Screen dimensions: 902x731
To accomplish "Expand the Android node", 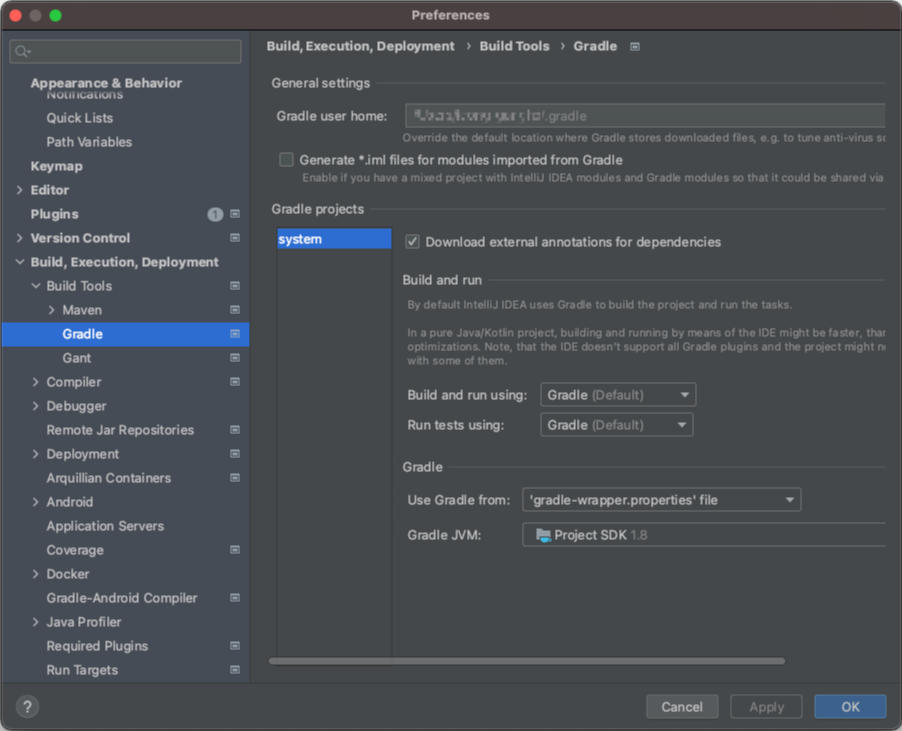I will pyautogui.click(x=36, y=502).
